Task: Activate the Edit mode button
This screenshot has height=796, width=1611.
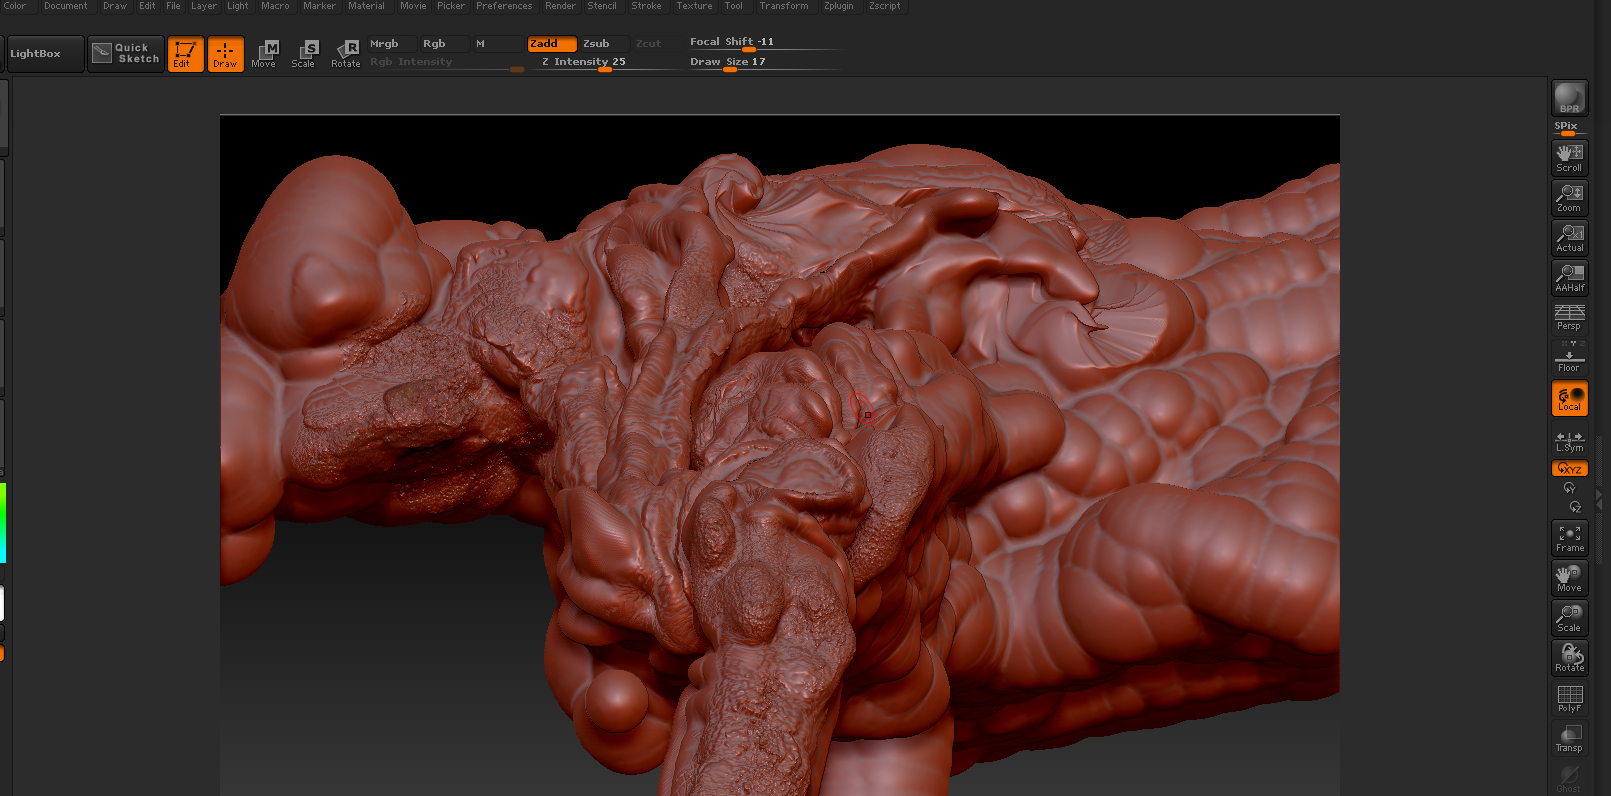Action: coord(185,54)
